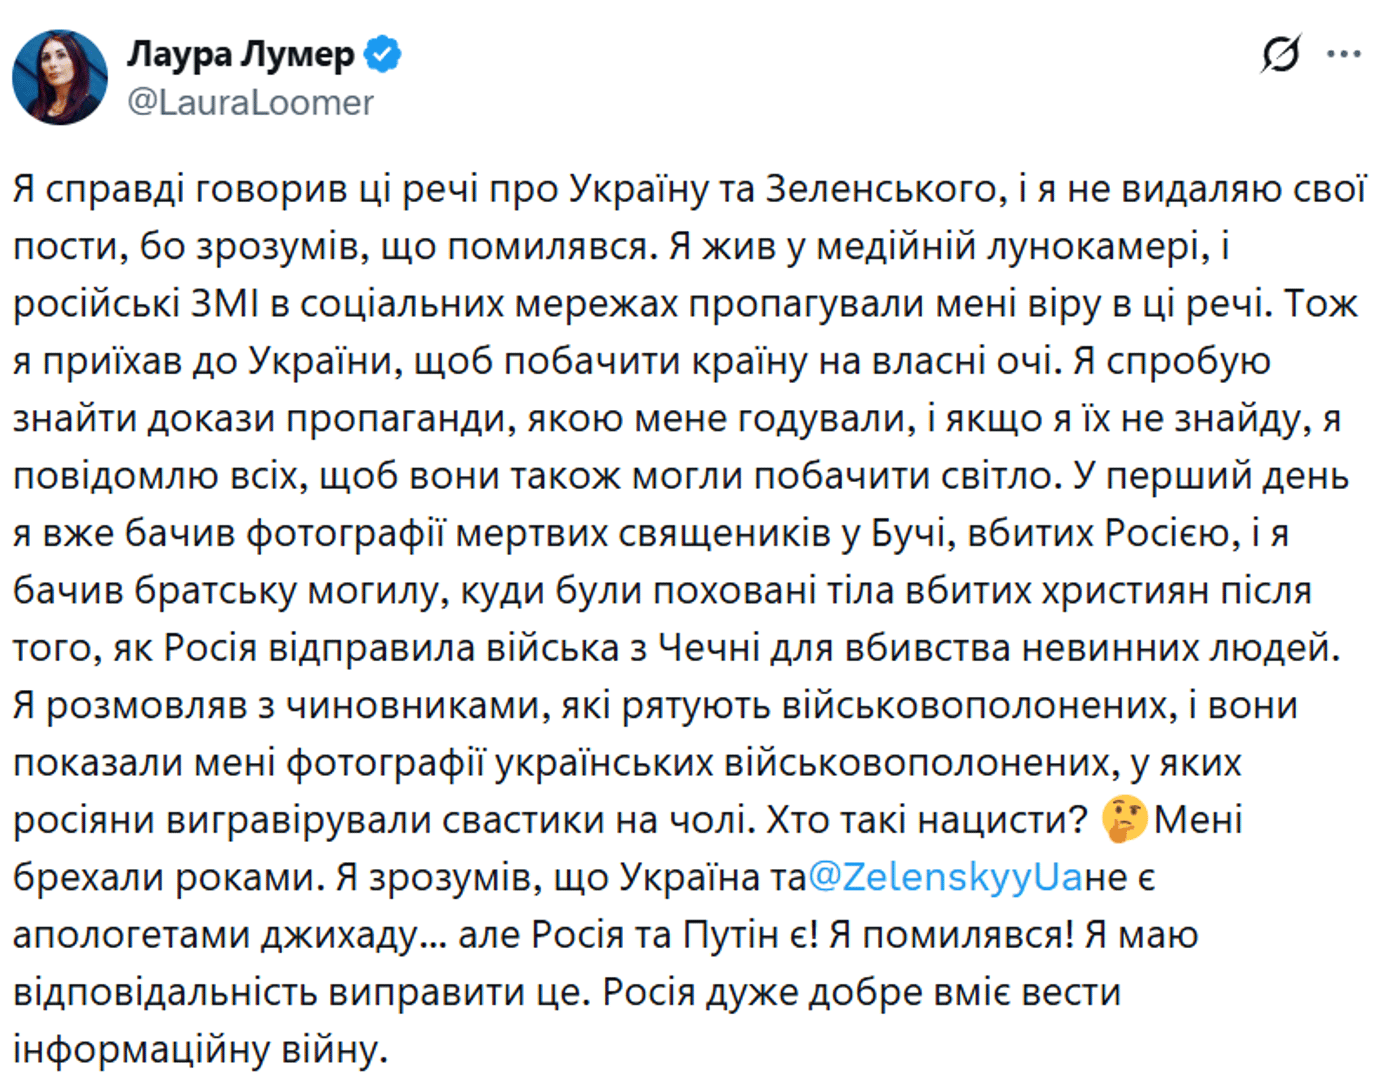
Task: Click the phrase "братську могилу" in the post
Action: click(291, 591)
